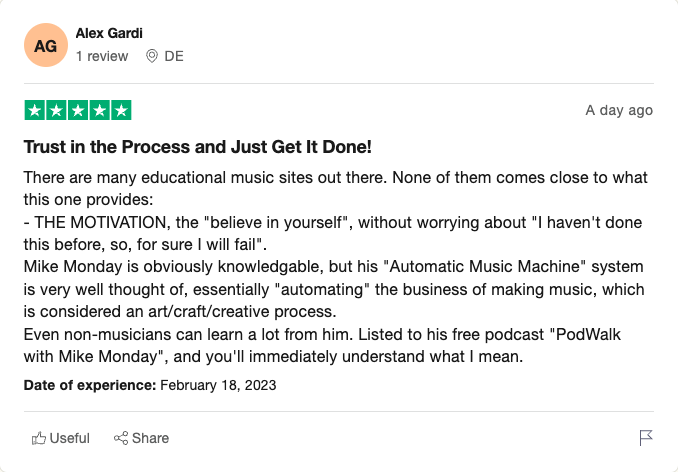Viewport: 678px width, 472px height.
Task: Click the "February 18, 2023" date text
Action: (x=218, y=384)
